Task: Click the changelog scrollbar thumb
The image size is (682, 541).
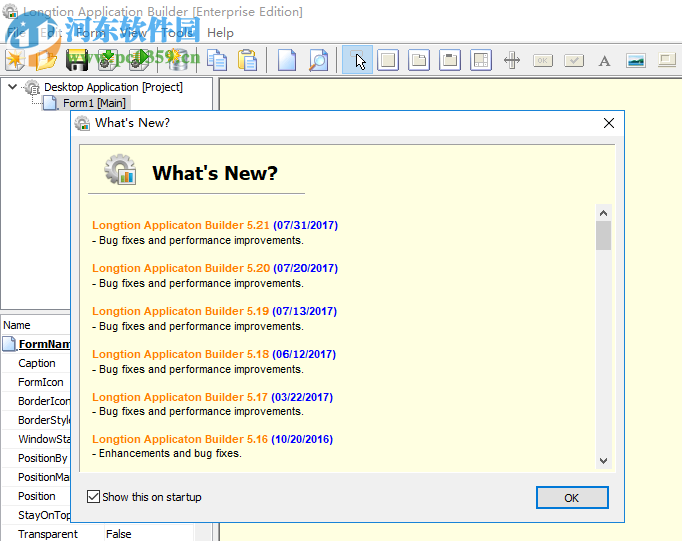Action: (x=603, y=235)
